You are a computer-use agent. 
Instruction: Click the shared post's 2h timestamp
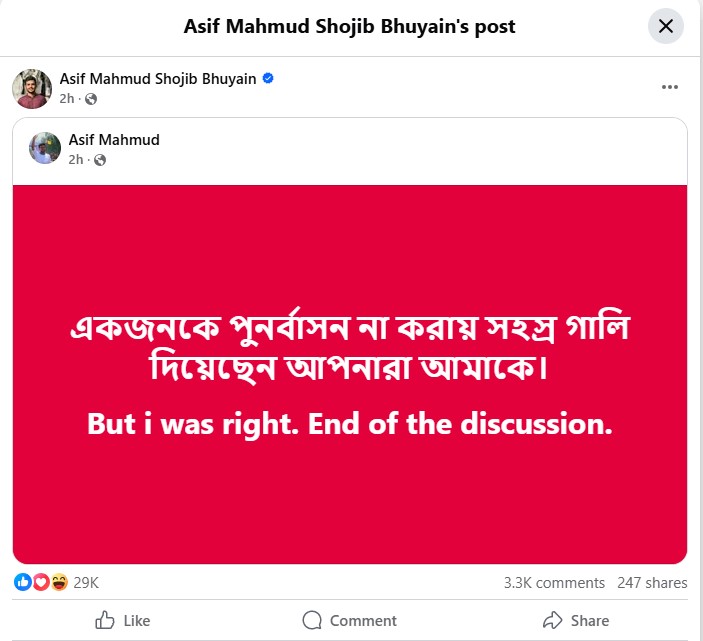pyautogui.click(x=76, y=160)
